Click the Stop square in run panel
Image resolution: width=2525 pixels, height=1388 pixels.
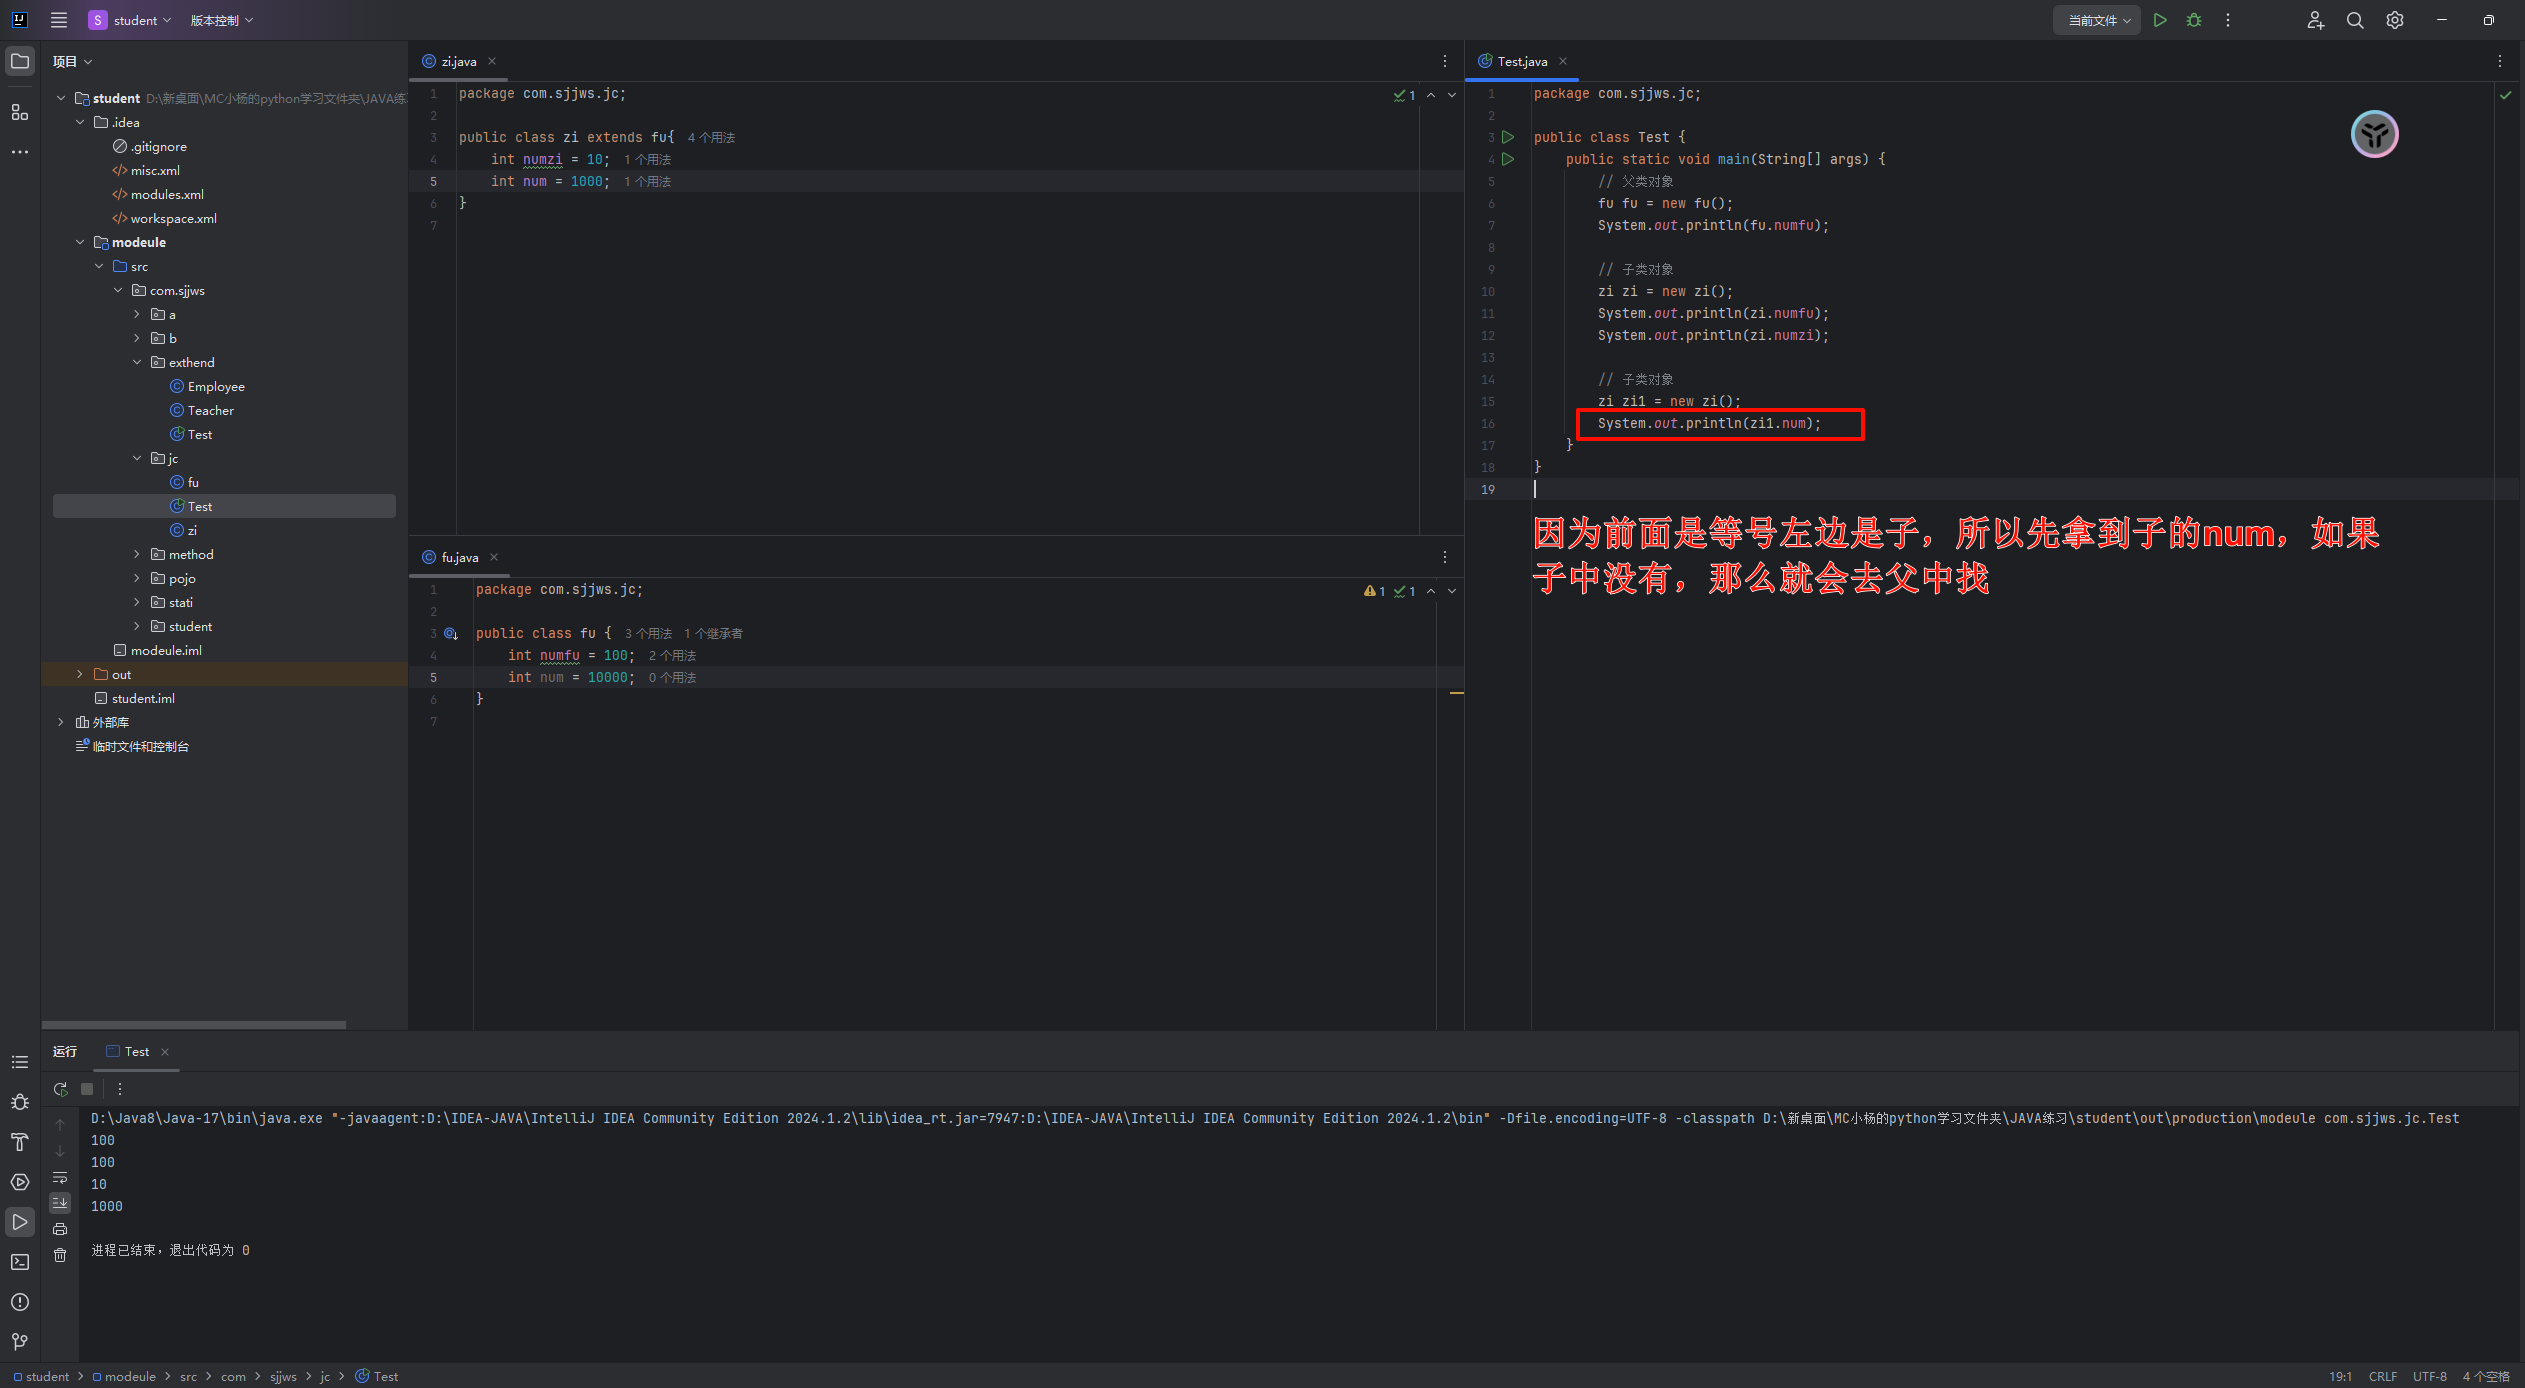87,1089
